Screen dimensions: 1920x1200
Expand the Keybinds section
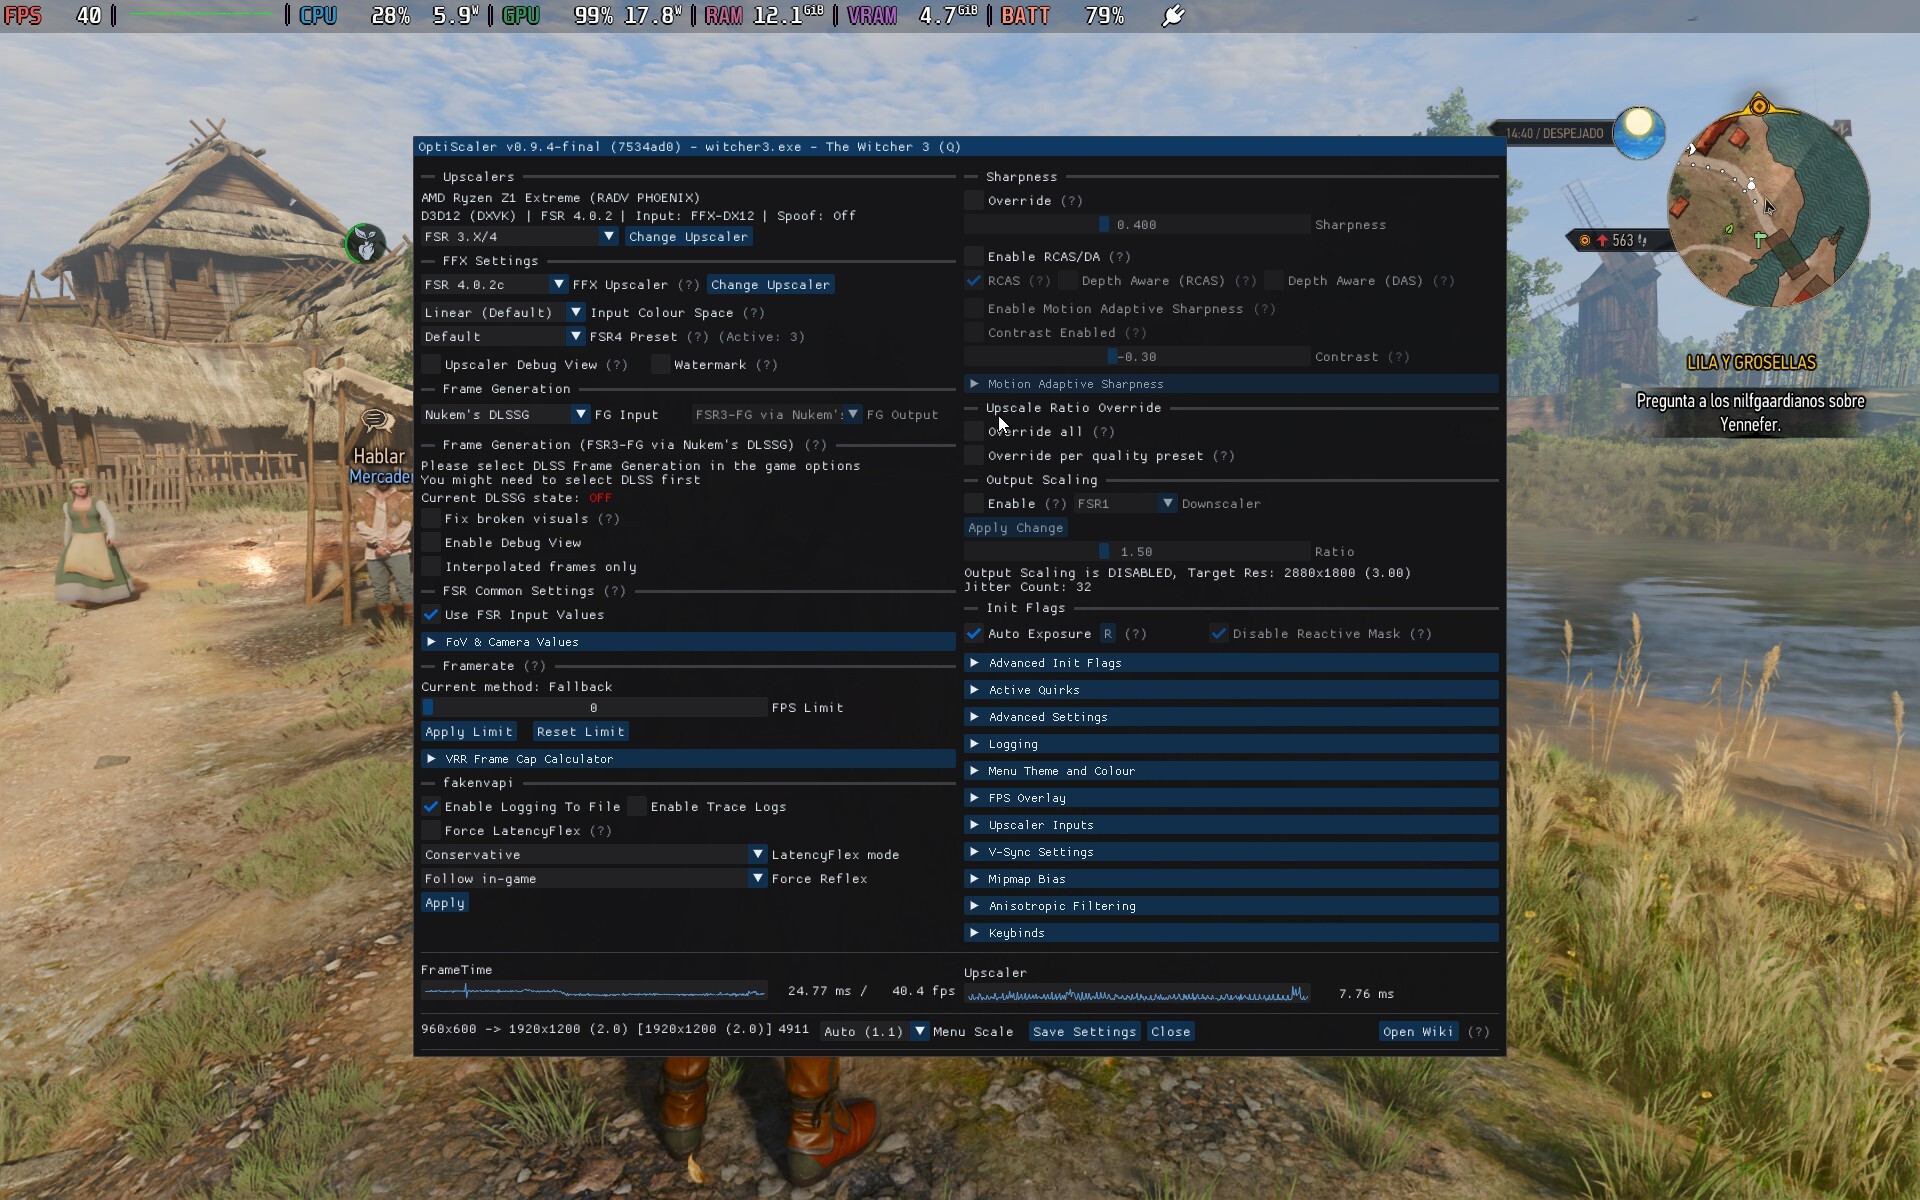tap(1231, 933)
